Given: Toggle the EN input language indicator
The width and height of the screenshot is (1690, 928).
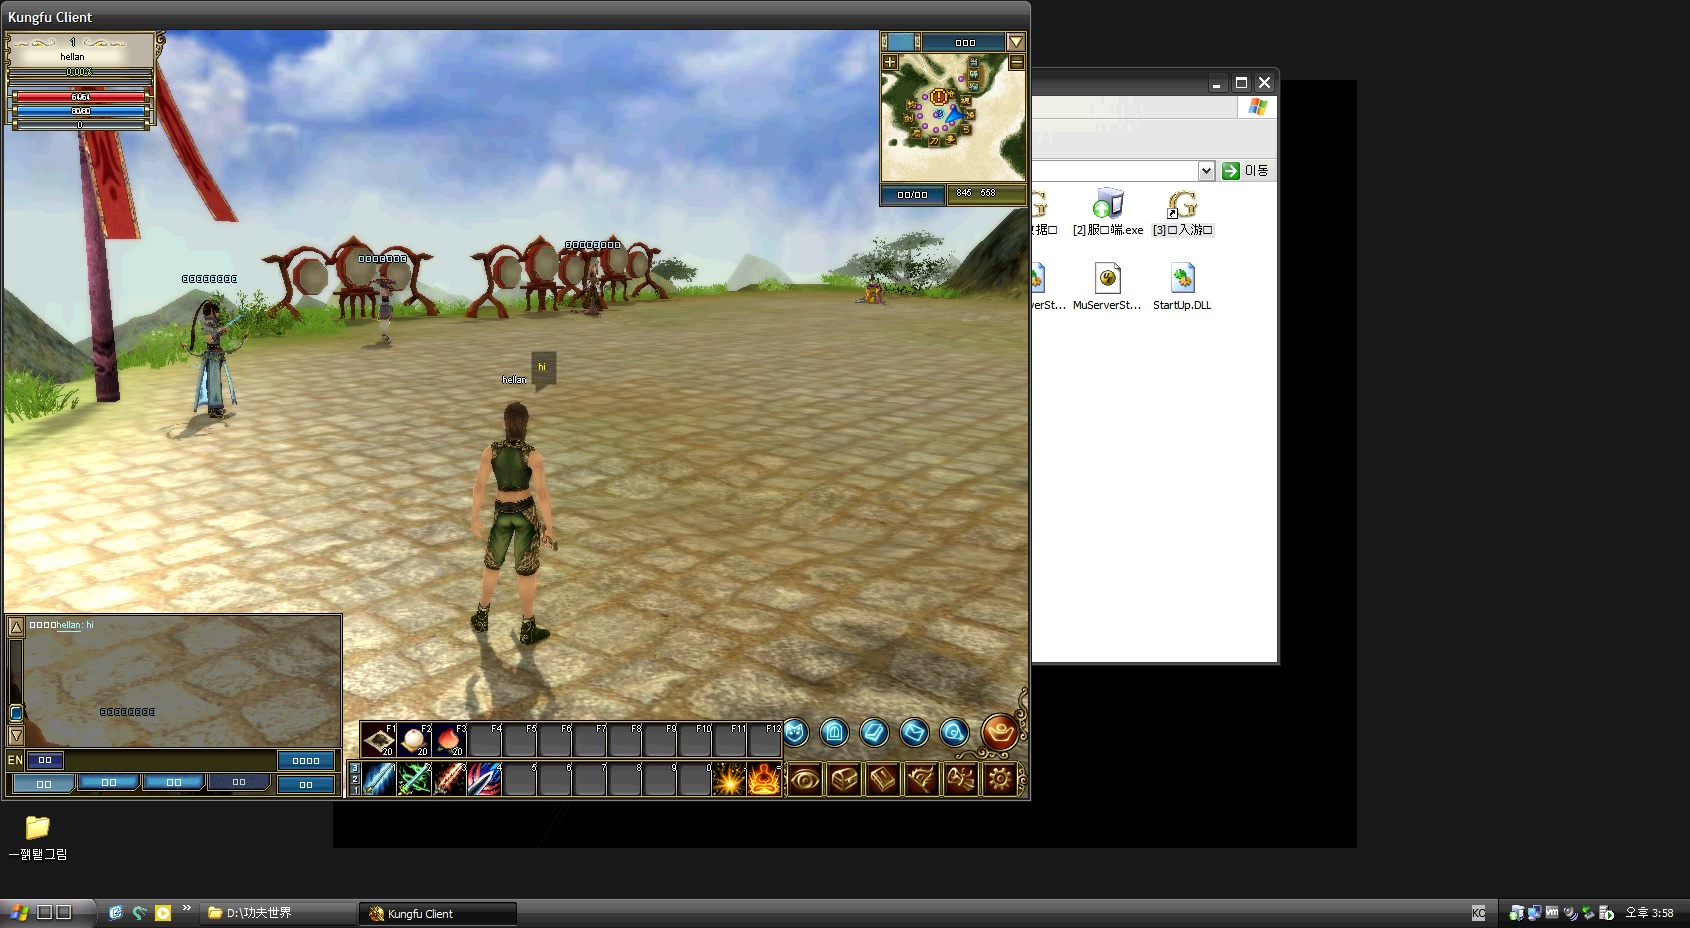Looking at the screenshot, I should pyautogui.click(x=15, y=760).
